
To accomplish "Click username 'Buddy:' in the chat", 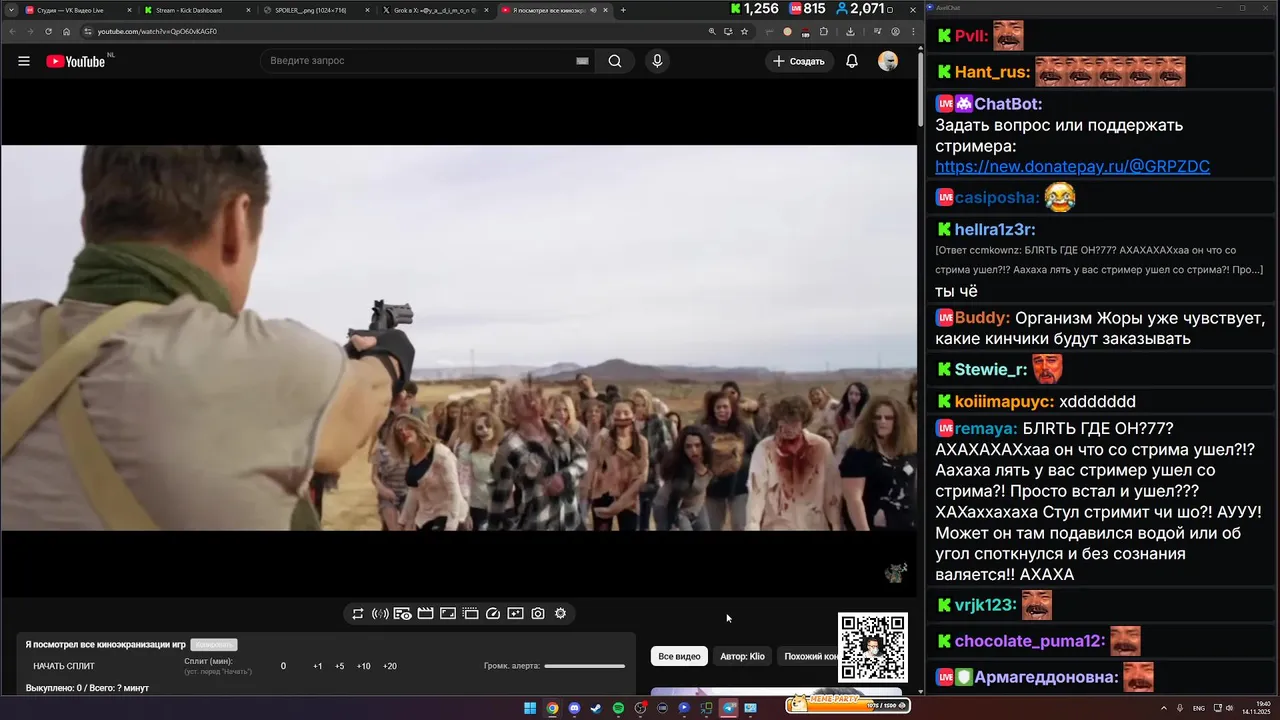I will (982, 318).
